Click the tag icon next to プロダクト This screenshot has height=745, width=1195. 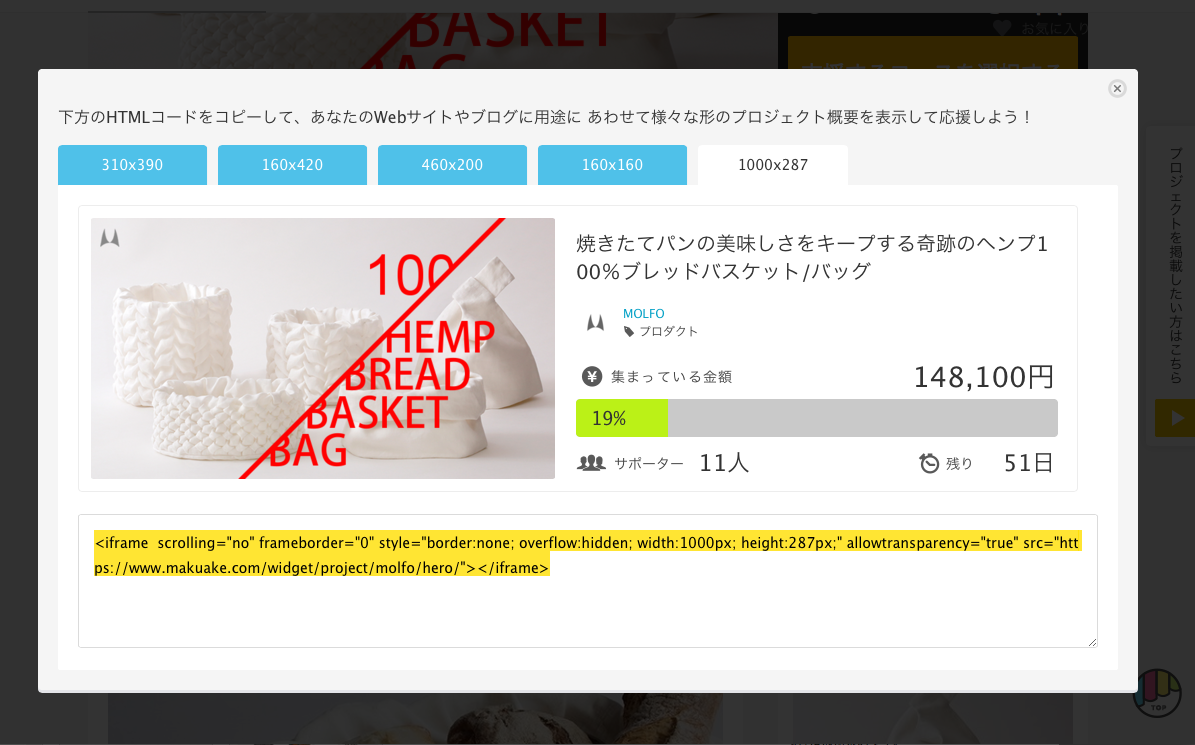click(629, 331)
